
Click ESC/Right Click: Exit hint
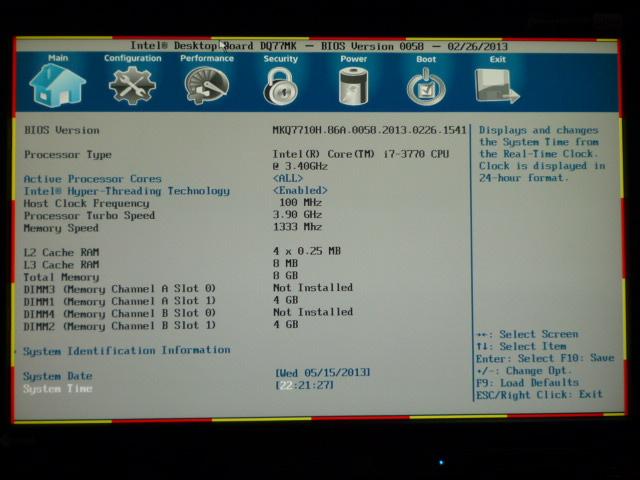[539, 394]
